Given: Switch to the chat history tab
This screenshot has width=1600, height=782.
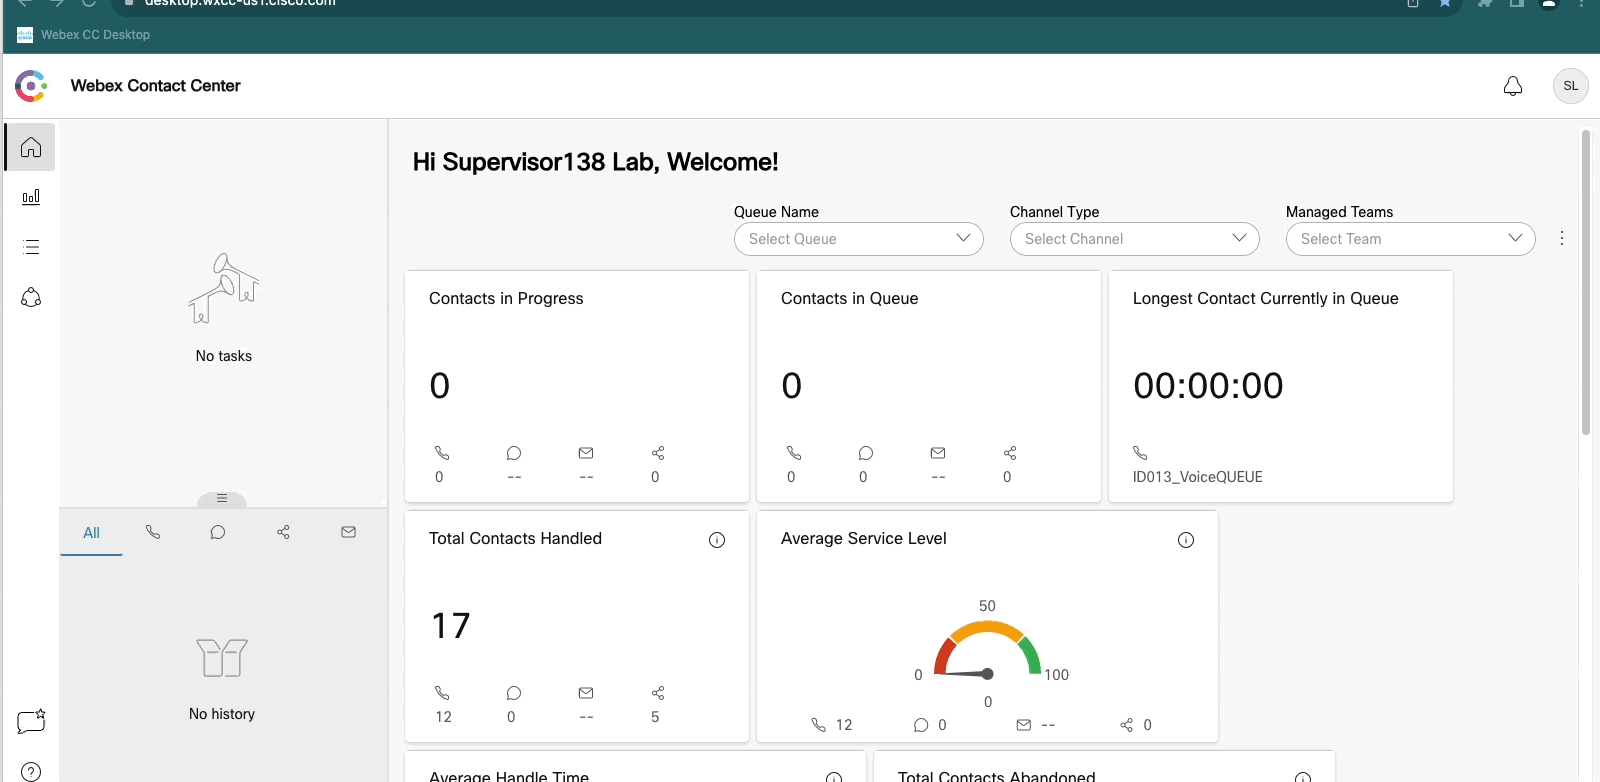Looking at the screenshot, I should 218,533.
